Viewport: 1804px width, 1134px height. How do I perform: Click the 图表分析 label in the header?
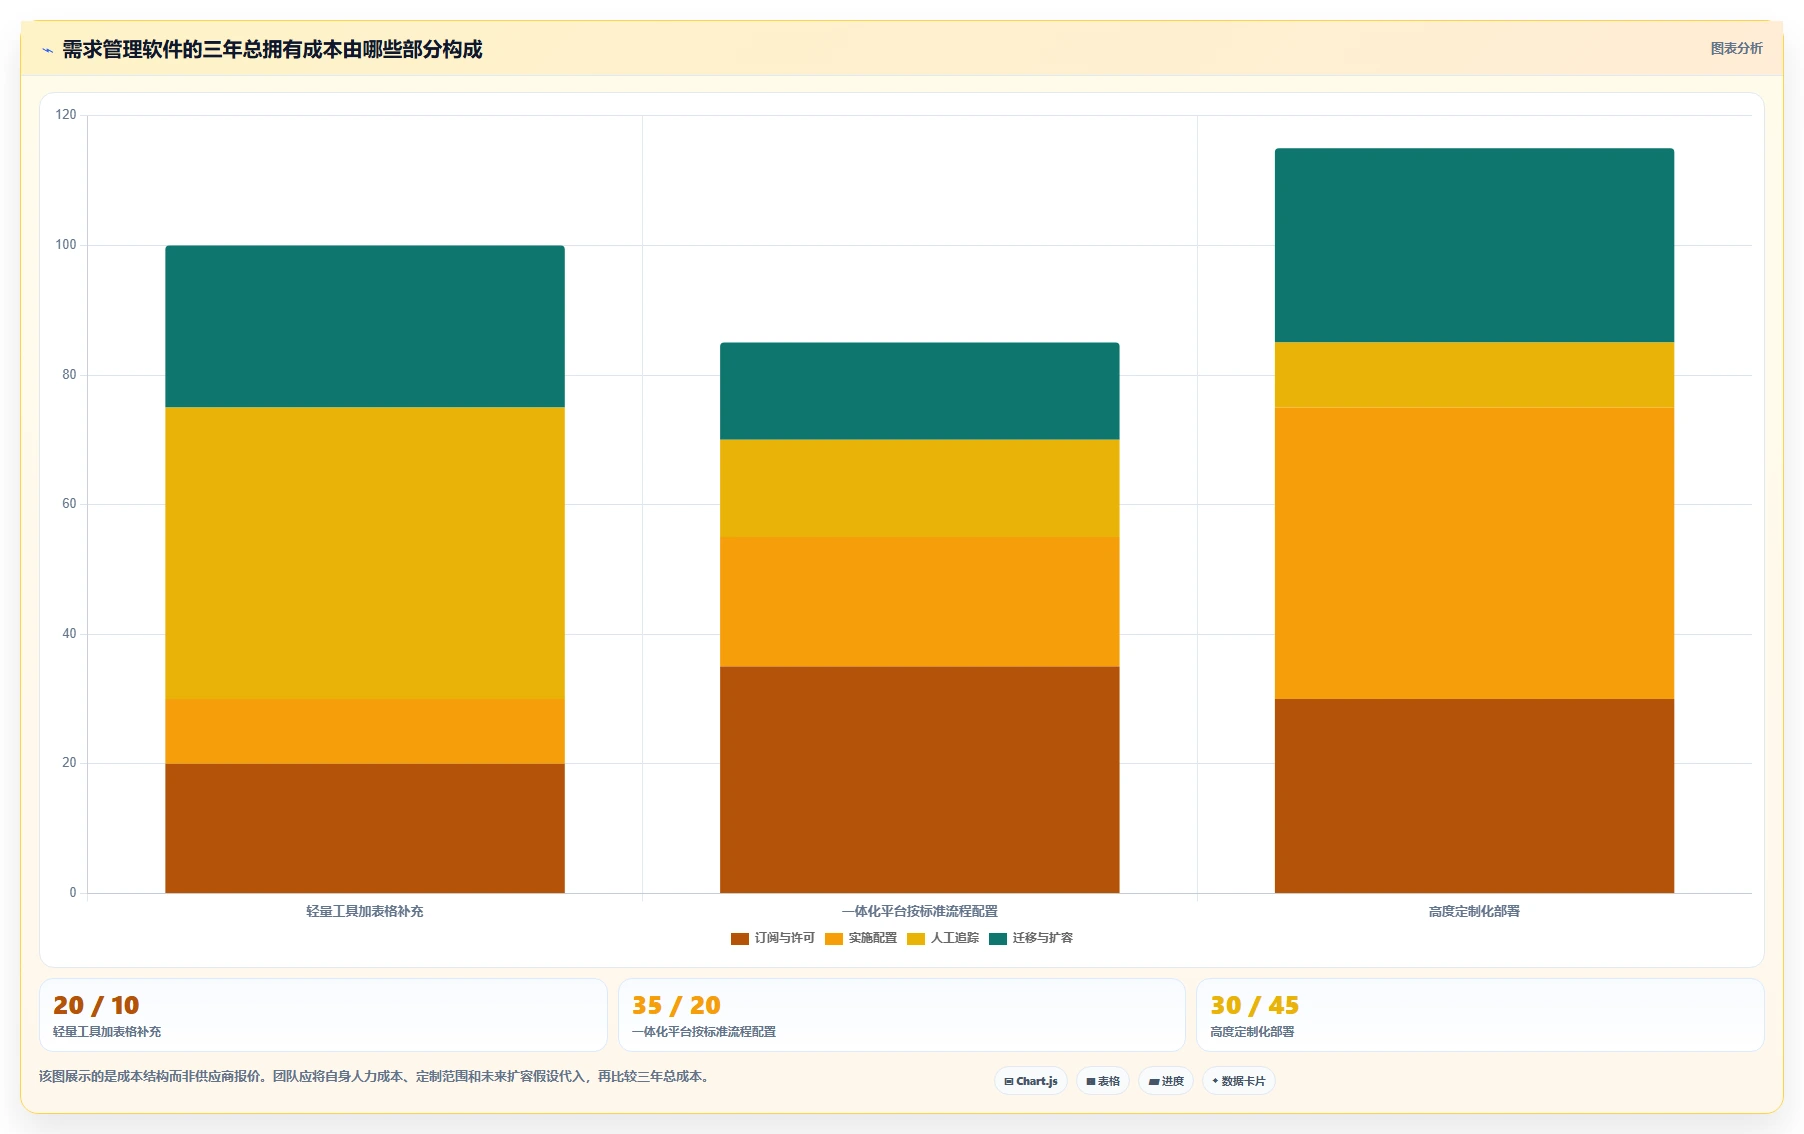(1736, 48)
